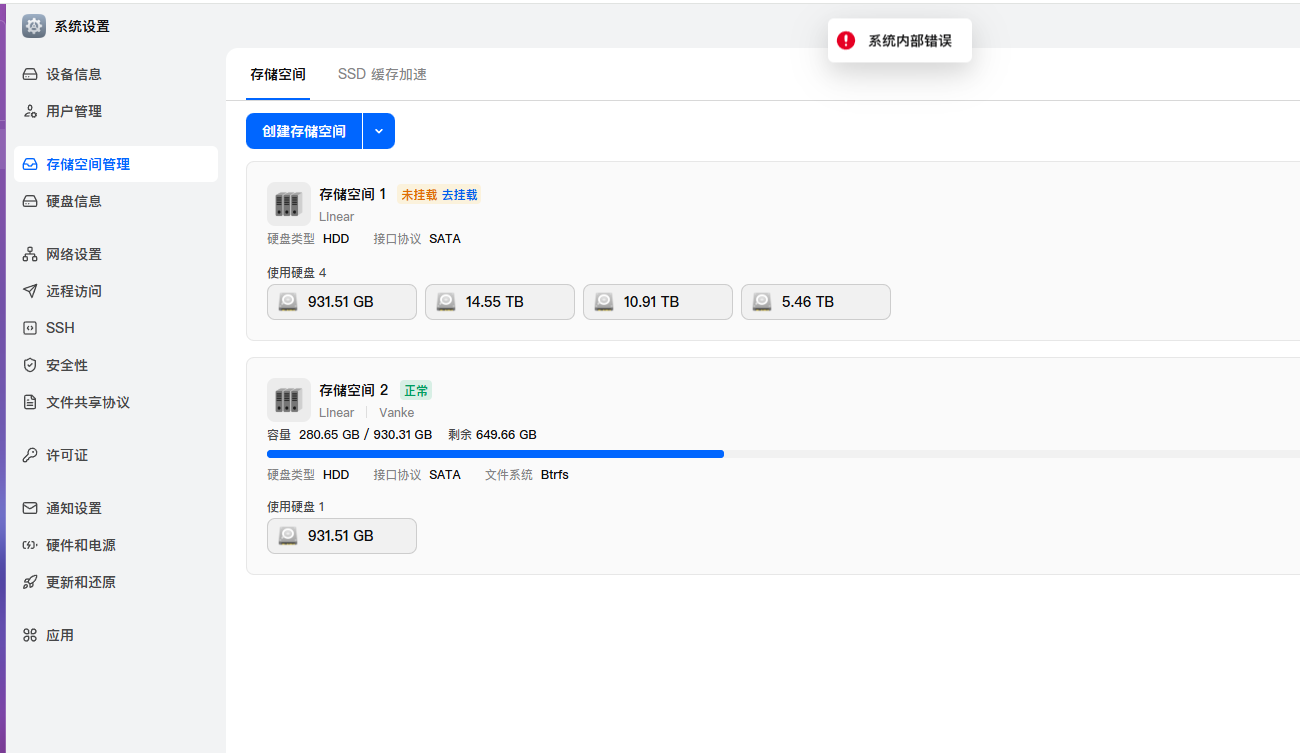Click the disk icon of 10.91 TB drive
This screenshot has width=1300, height=753.
point(604,301)
